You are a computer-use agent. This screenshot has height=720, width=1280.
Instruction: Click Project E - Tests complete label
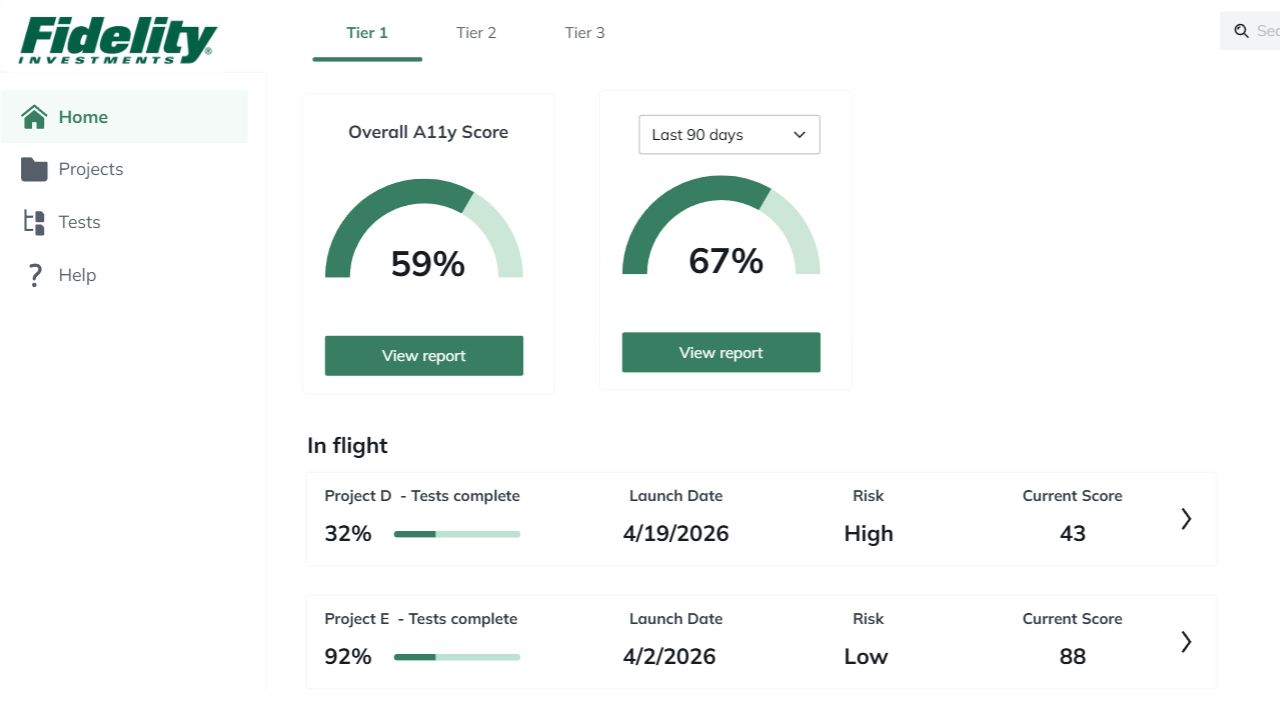click(x=421, y=619)
